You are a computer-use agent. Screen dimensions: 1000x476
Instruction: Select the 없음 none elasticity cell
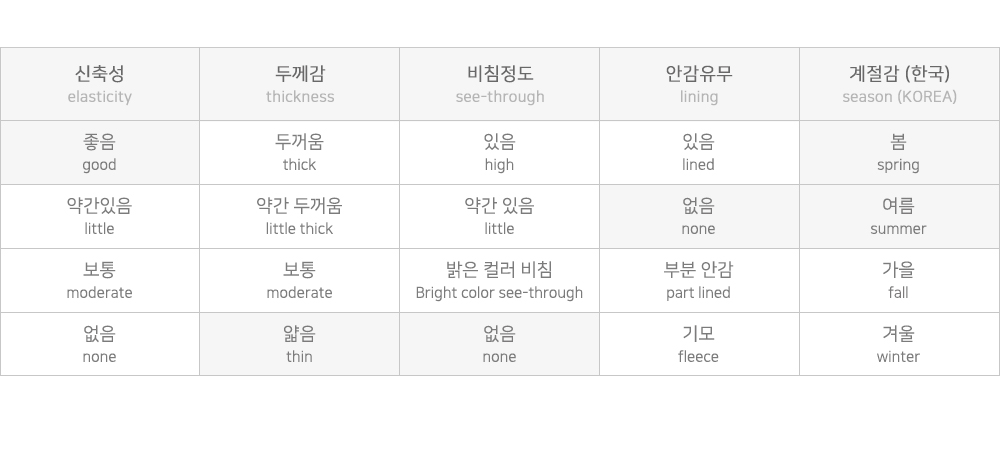coord(99,344)
